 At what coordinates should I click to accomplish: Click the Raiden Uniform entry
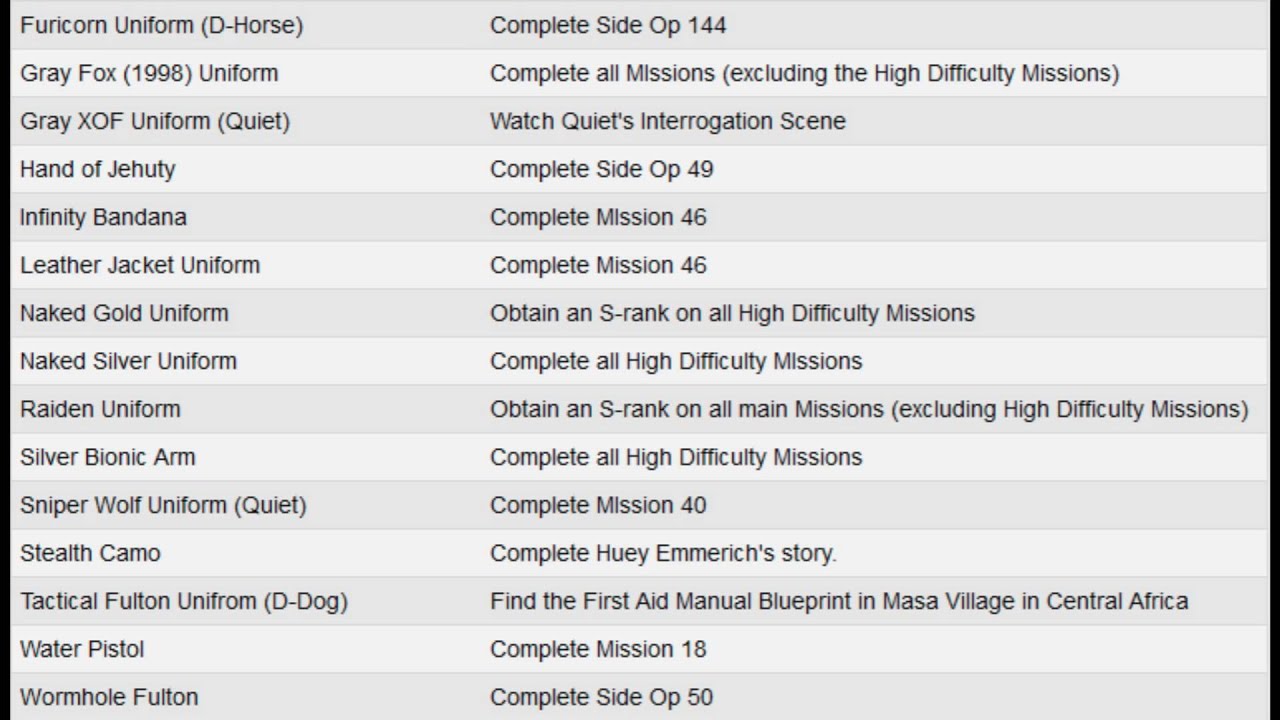pyautogui.click(x=100, y=410)
